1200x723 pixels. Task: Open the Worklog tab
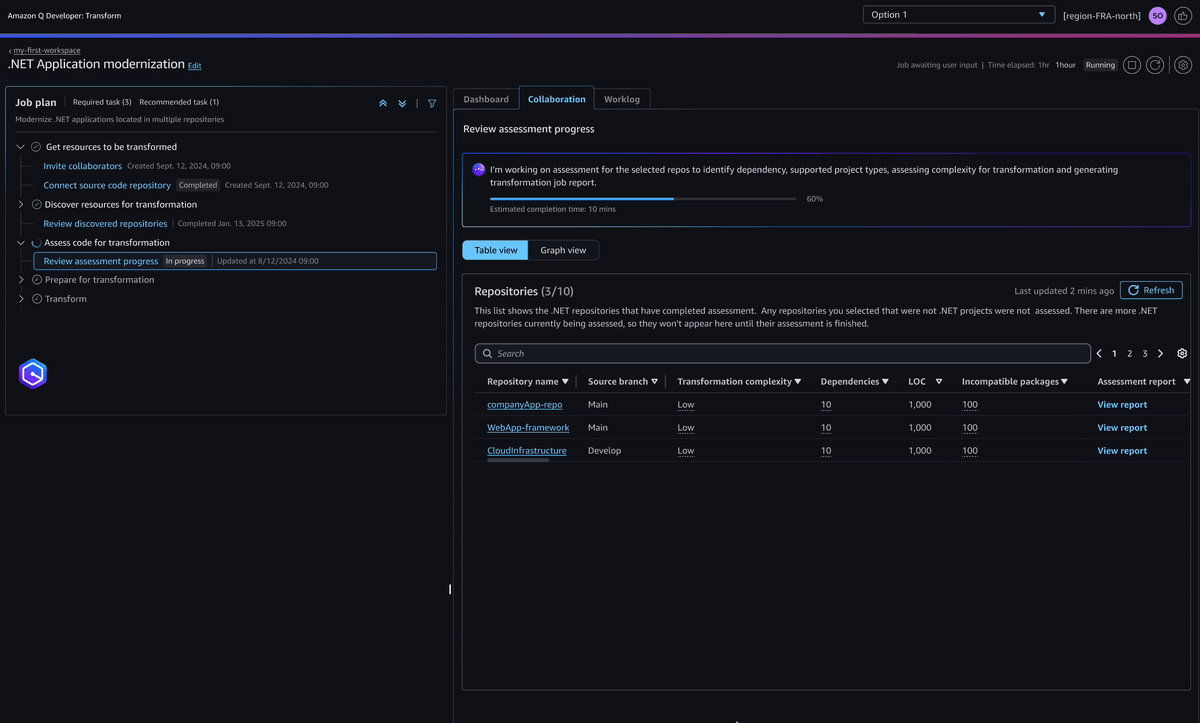click(622, 98)
